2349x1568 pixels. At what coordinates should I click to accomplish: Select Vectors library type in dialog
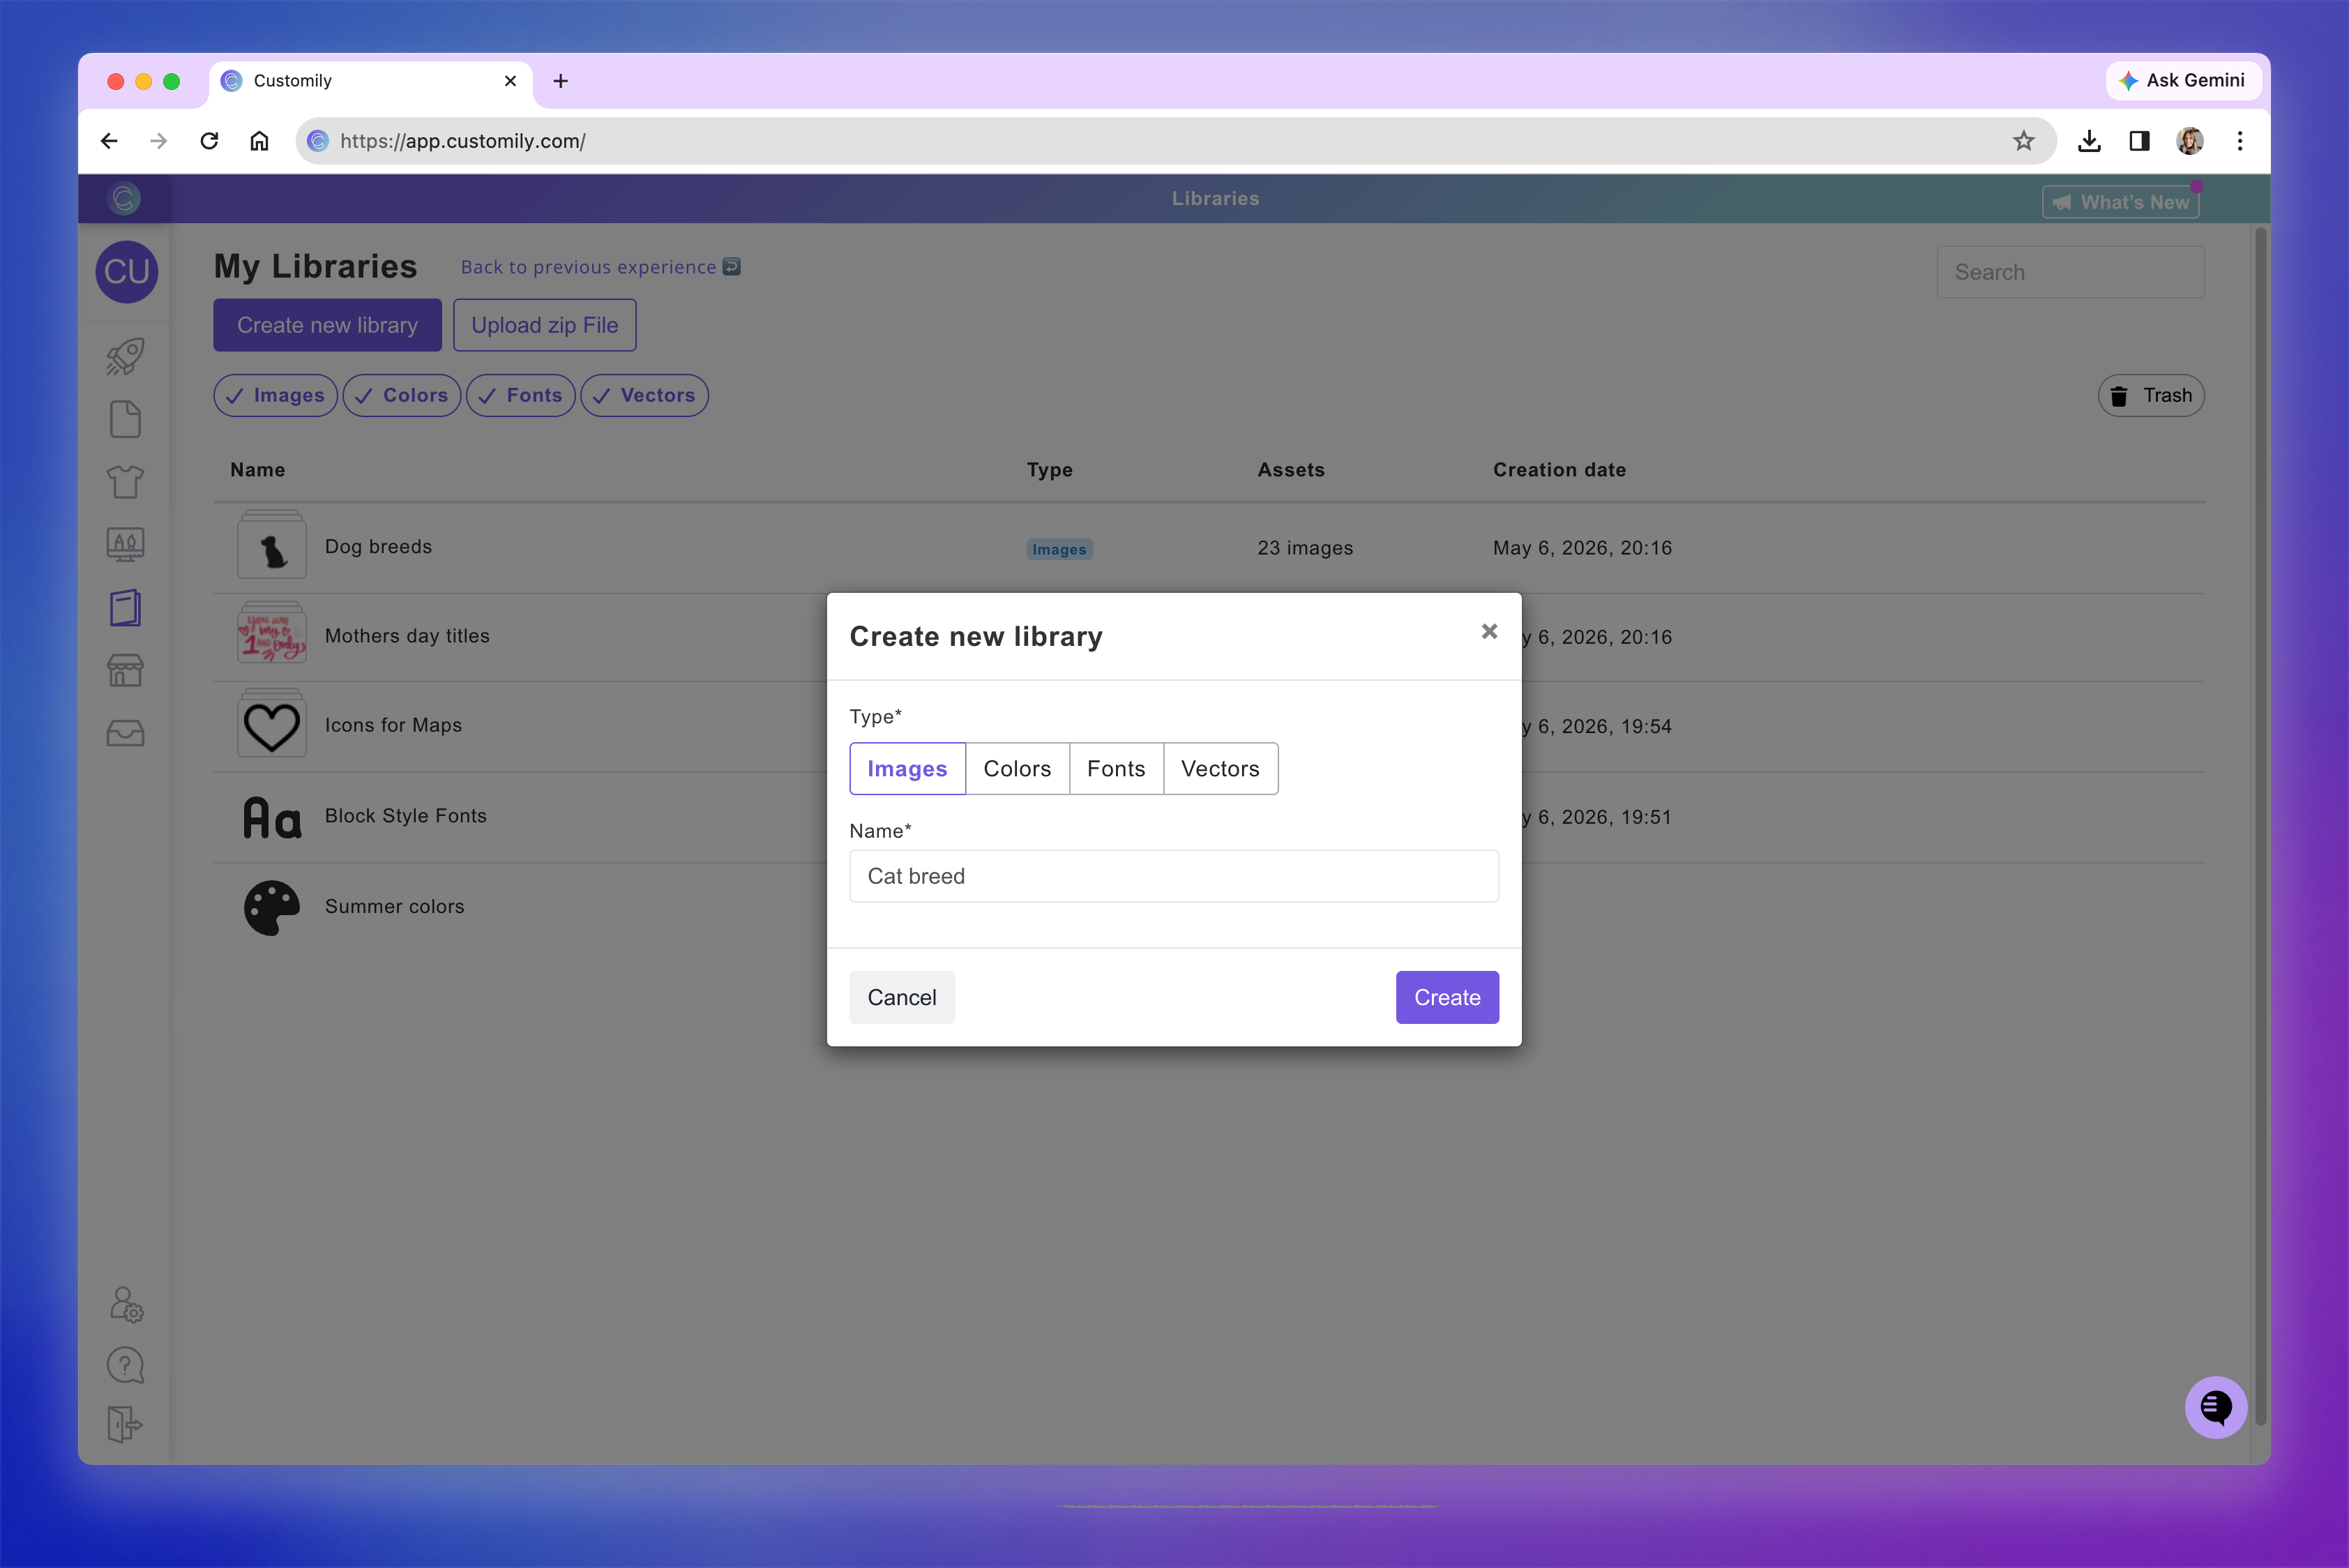point(1220,768)
